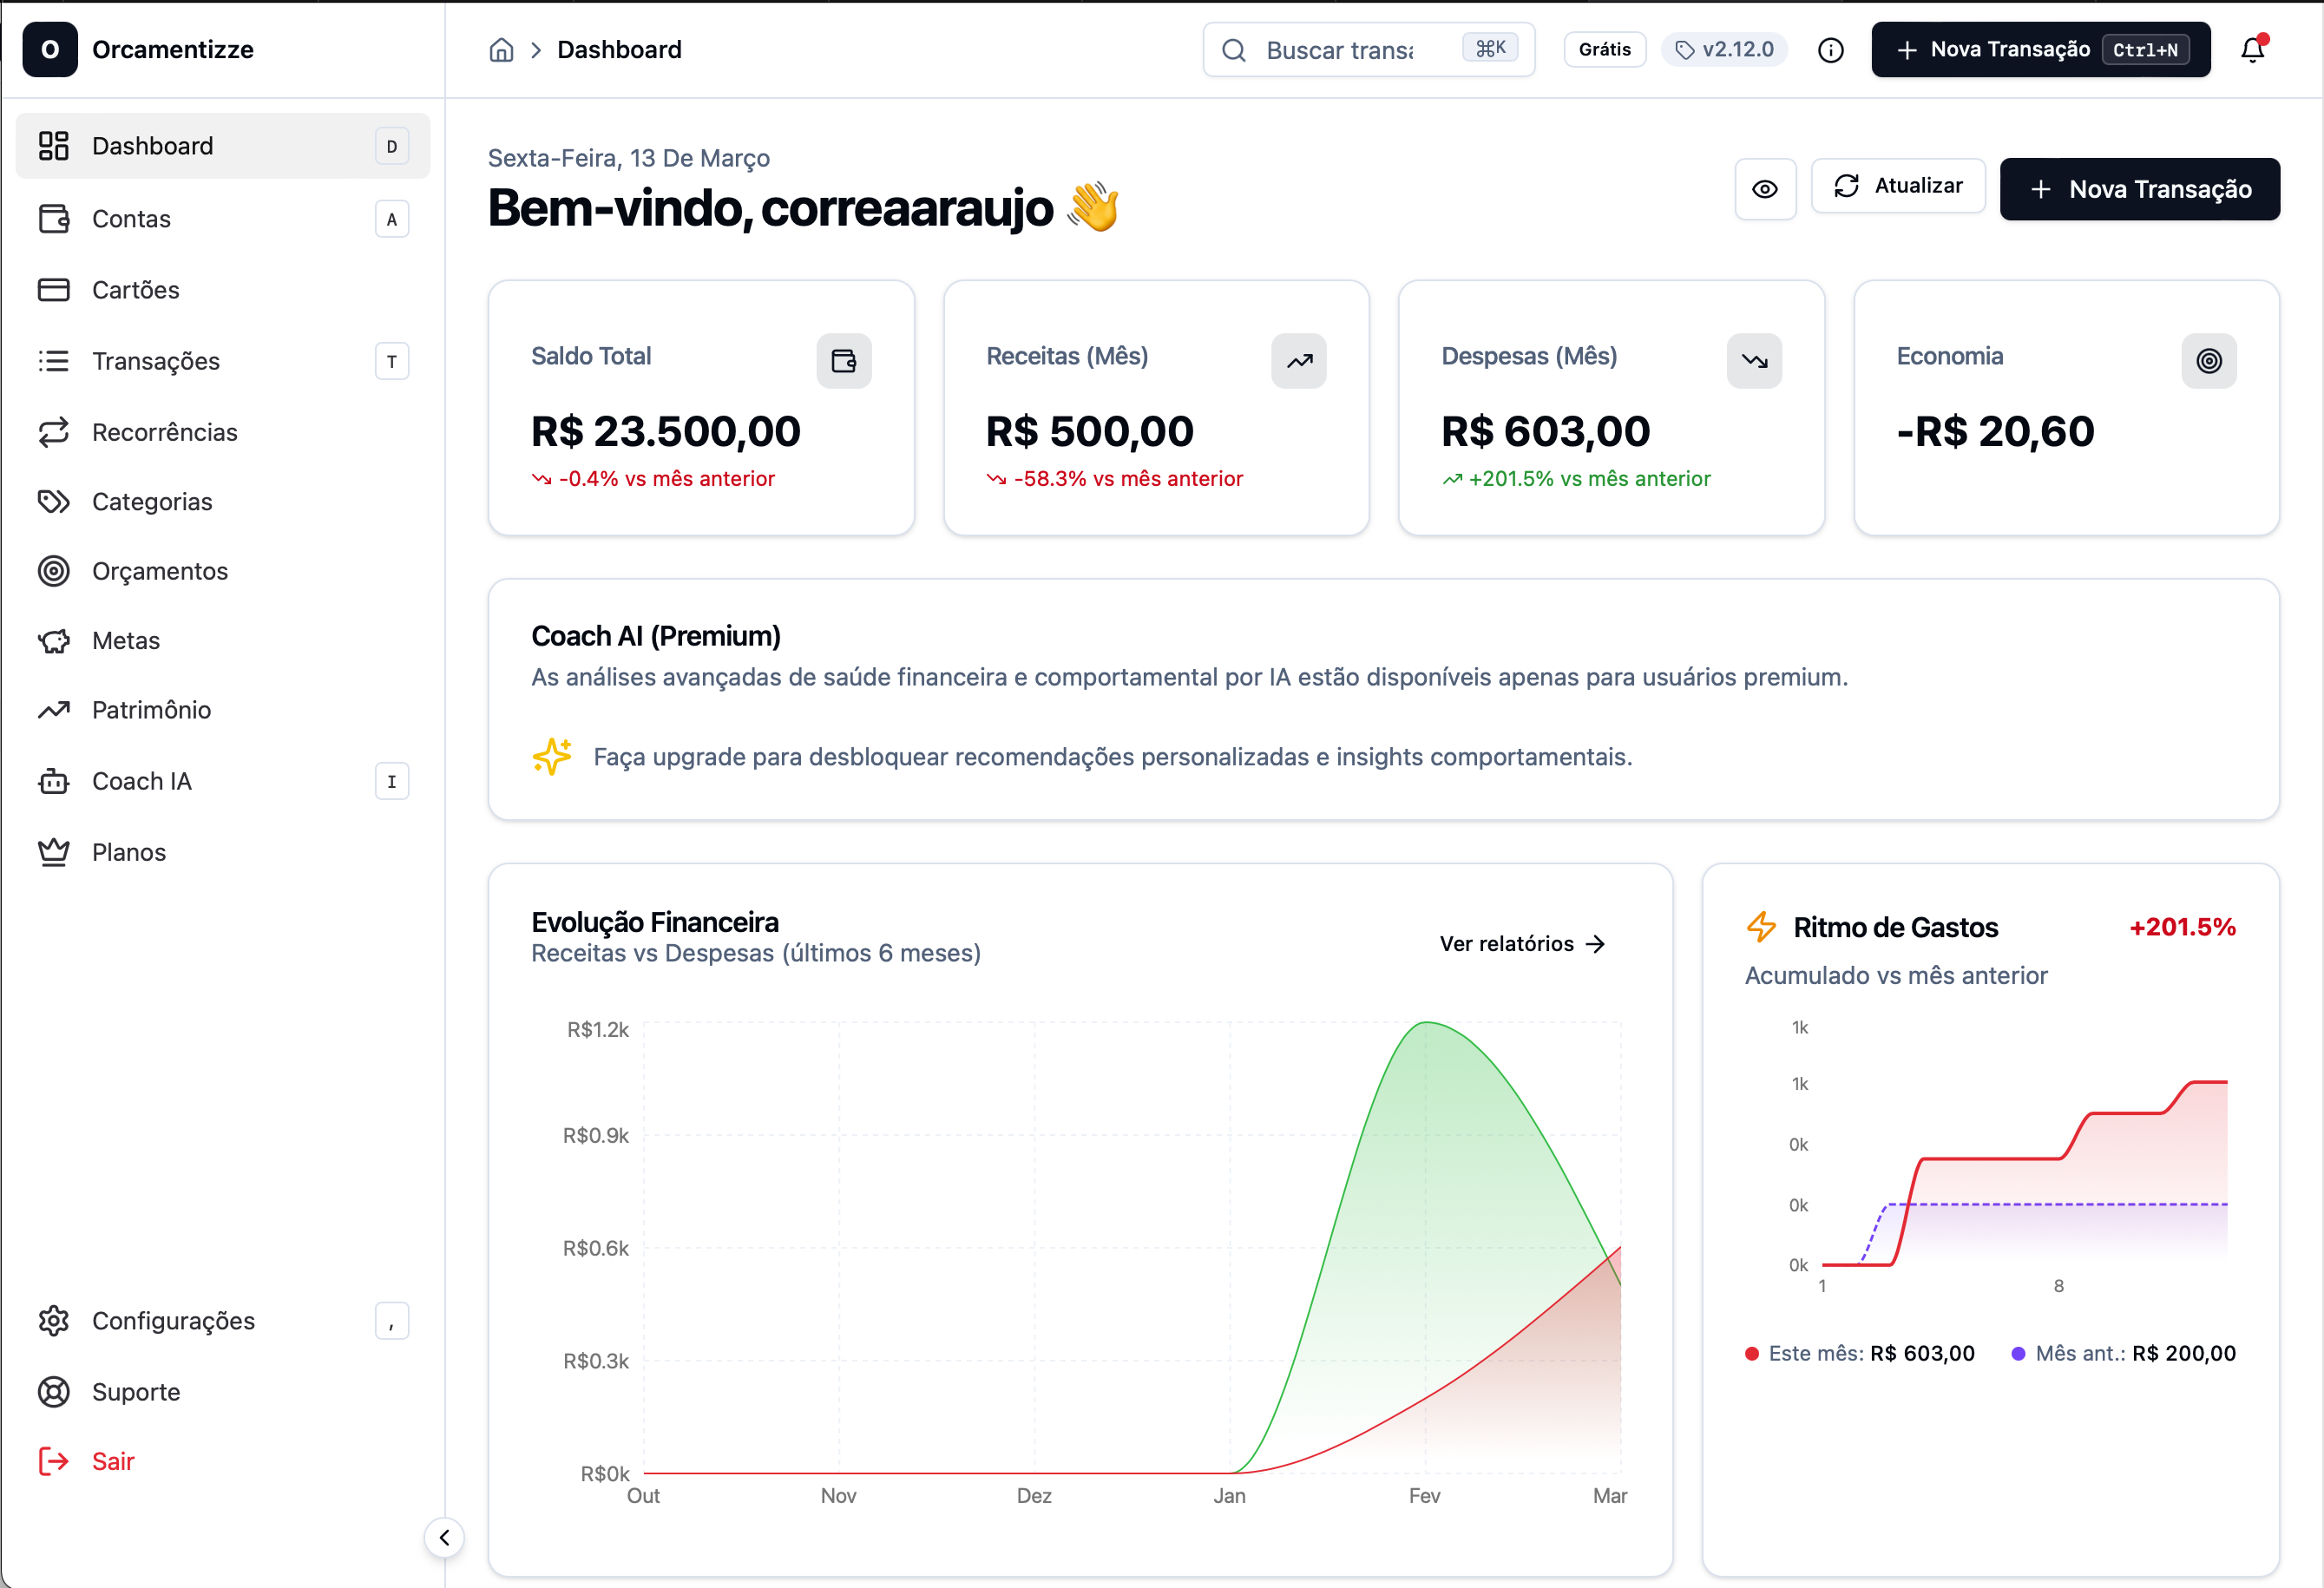The image size is (2324, 1588).
Task: Toggle balance visibility with eye button
Action: 1764,189
